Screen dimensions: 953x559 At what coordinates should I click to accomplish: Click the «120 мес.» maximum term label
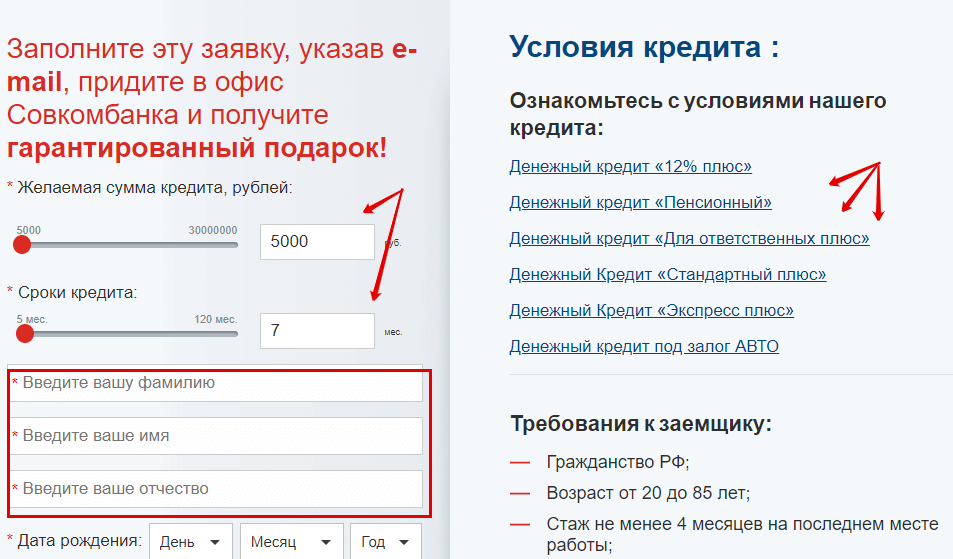(x=216, y=319)
